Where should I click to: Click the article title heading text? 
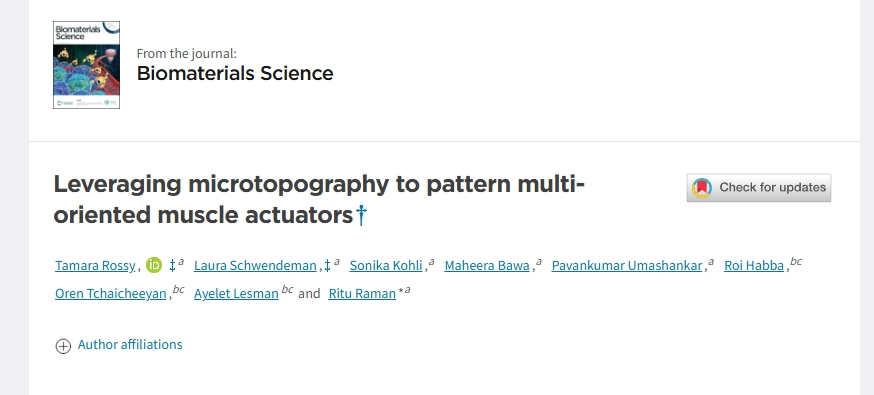click(319, 199)
